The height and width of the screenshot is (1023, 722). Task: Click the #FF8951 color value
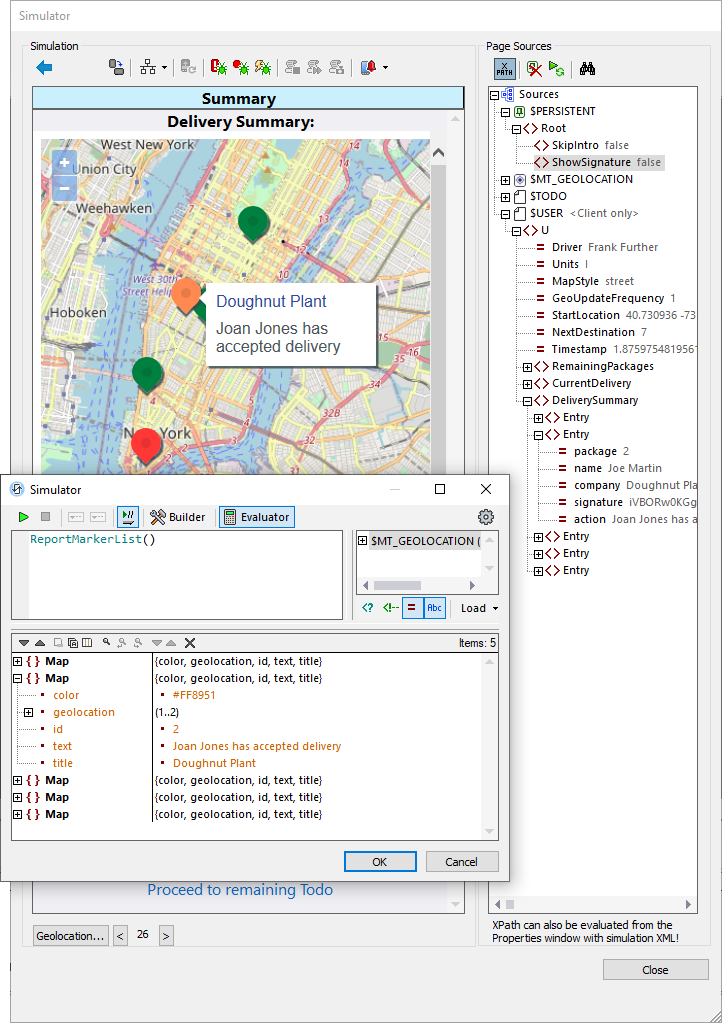193,696
